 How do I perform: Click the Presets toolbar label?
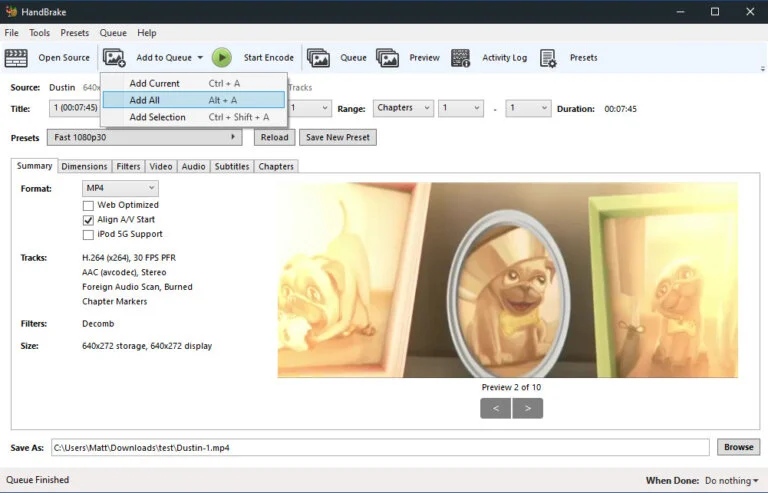pos(583,58)
